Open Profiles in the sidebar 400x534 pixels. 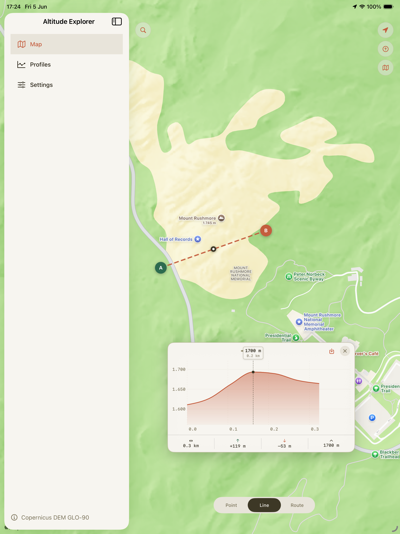(x=67, y=64)
